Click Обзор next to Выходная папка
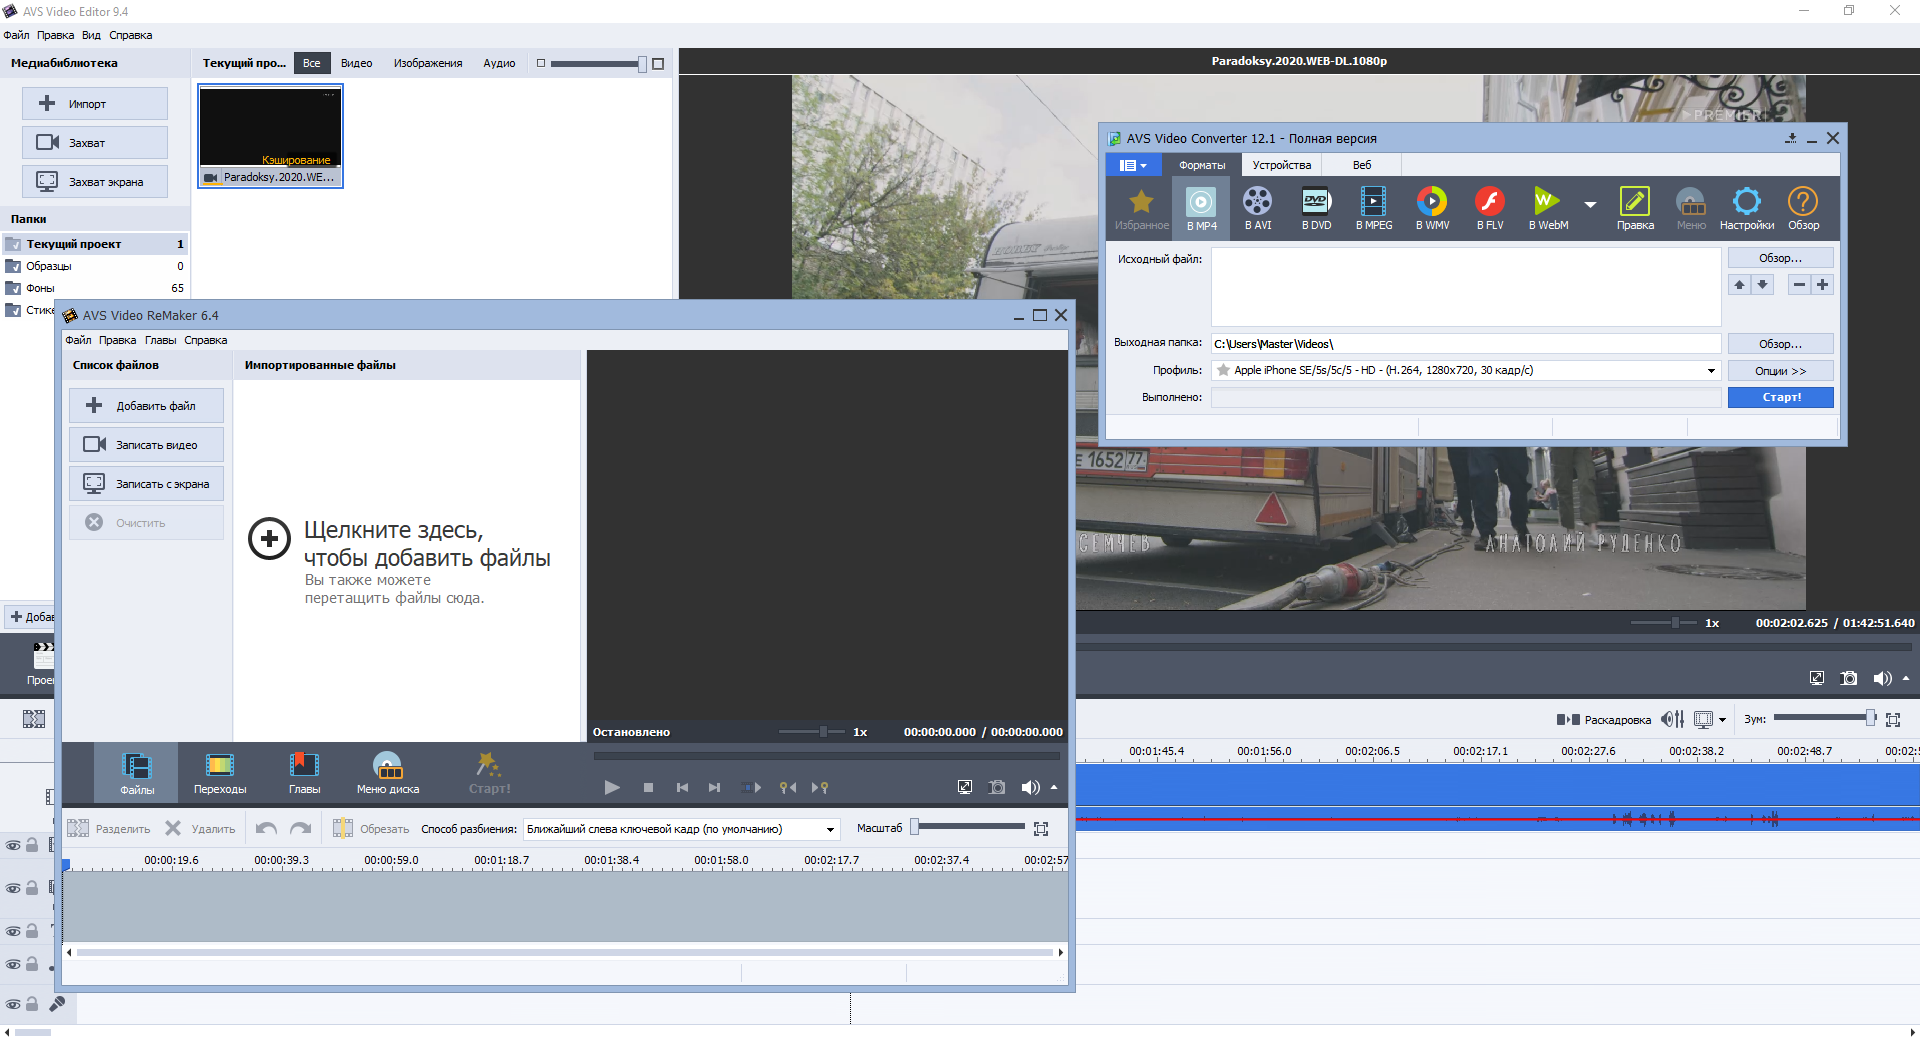This screenshot has height=1040, width=1920. point(1781,344)
